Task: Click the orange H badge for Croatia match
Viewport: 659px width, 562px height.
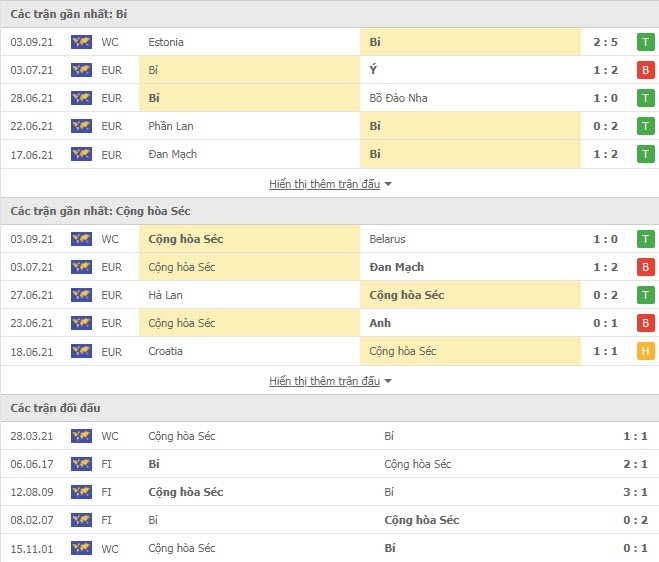Action: 646,351
